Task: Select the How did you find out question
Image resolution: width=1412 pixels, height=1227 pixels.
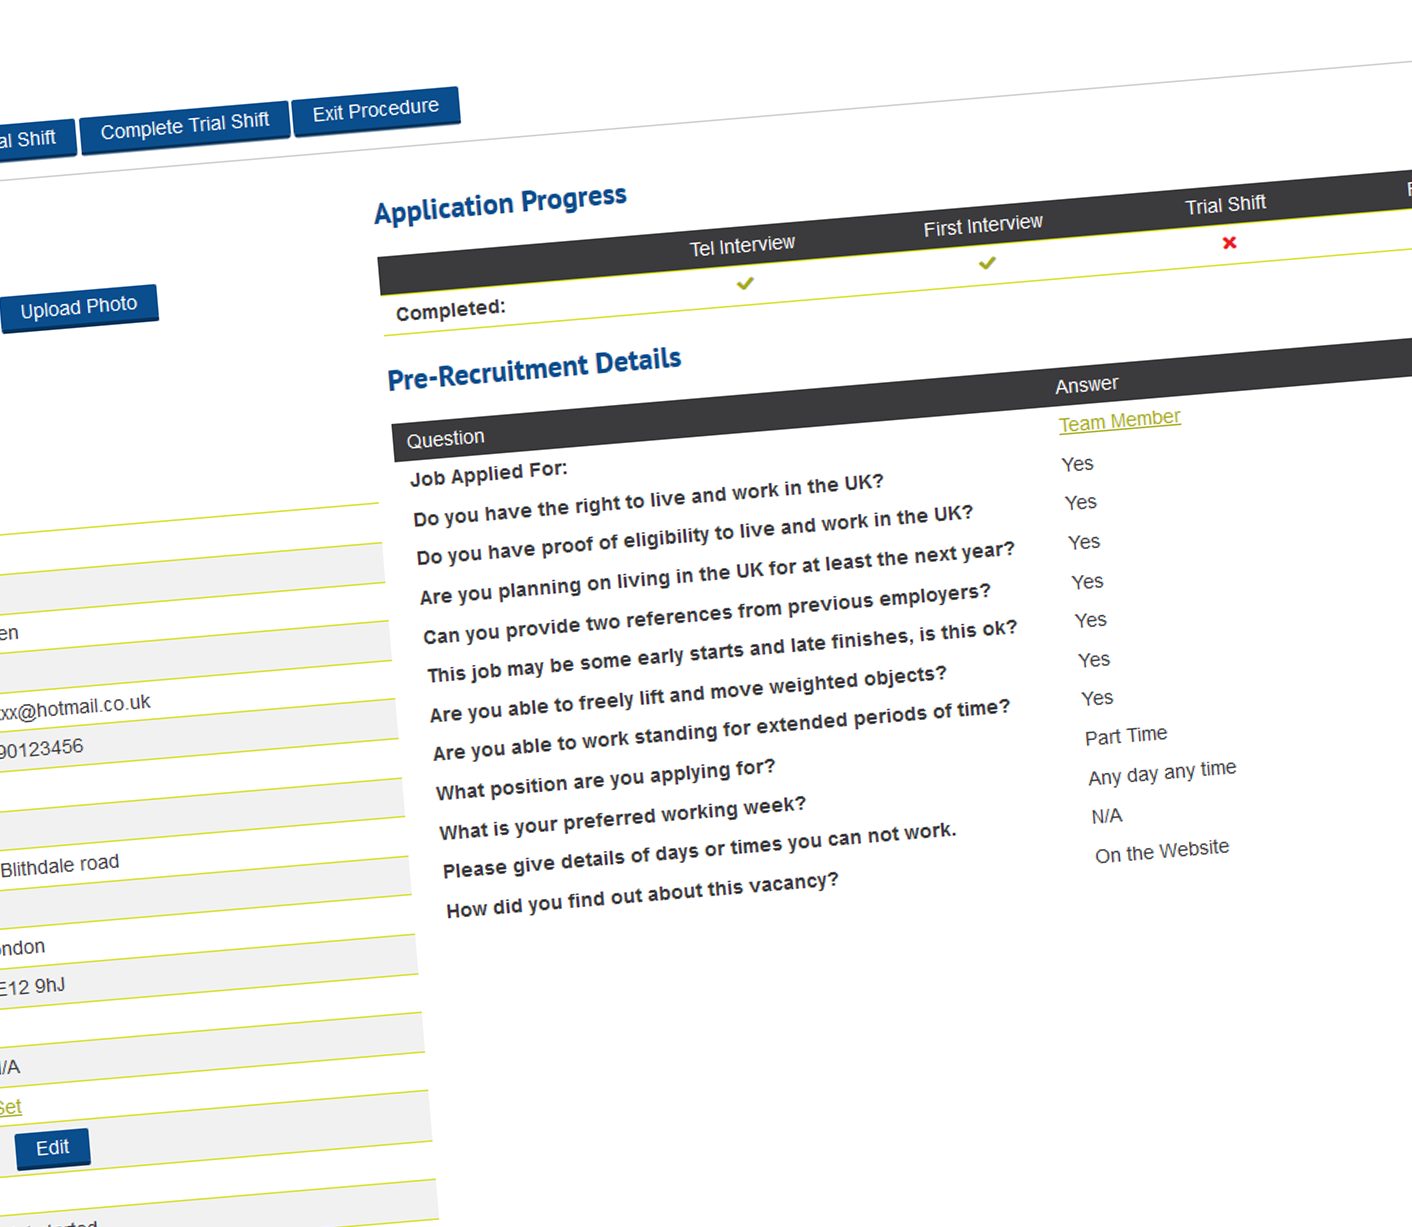Action: click(641, 895)
